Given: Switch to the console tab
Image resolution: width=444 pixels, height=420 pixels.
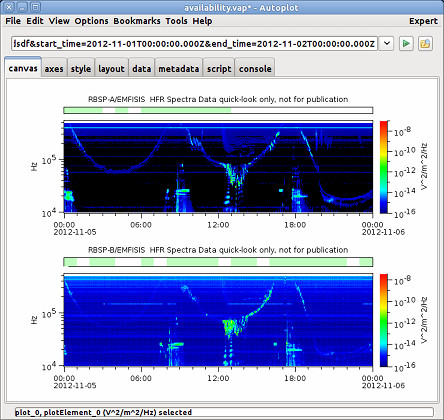Looking at the screenshot, I should tap(255, 69).
